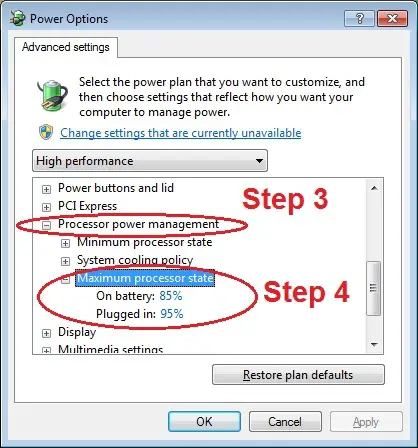Collapse Processor power management node

(46, 225)
